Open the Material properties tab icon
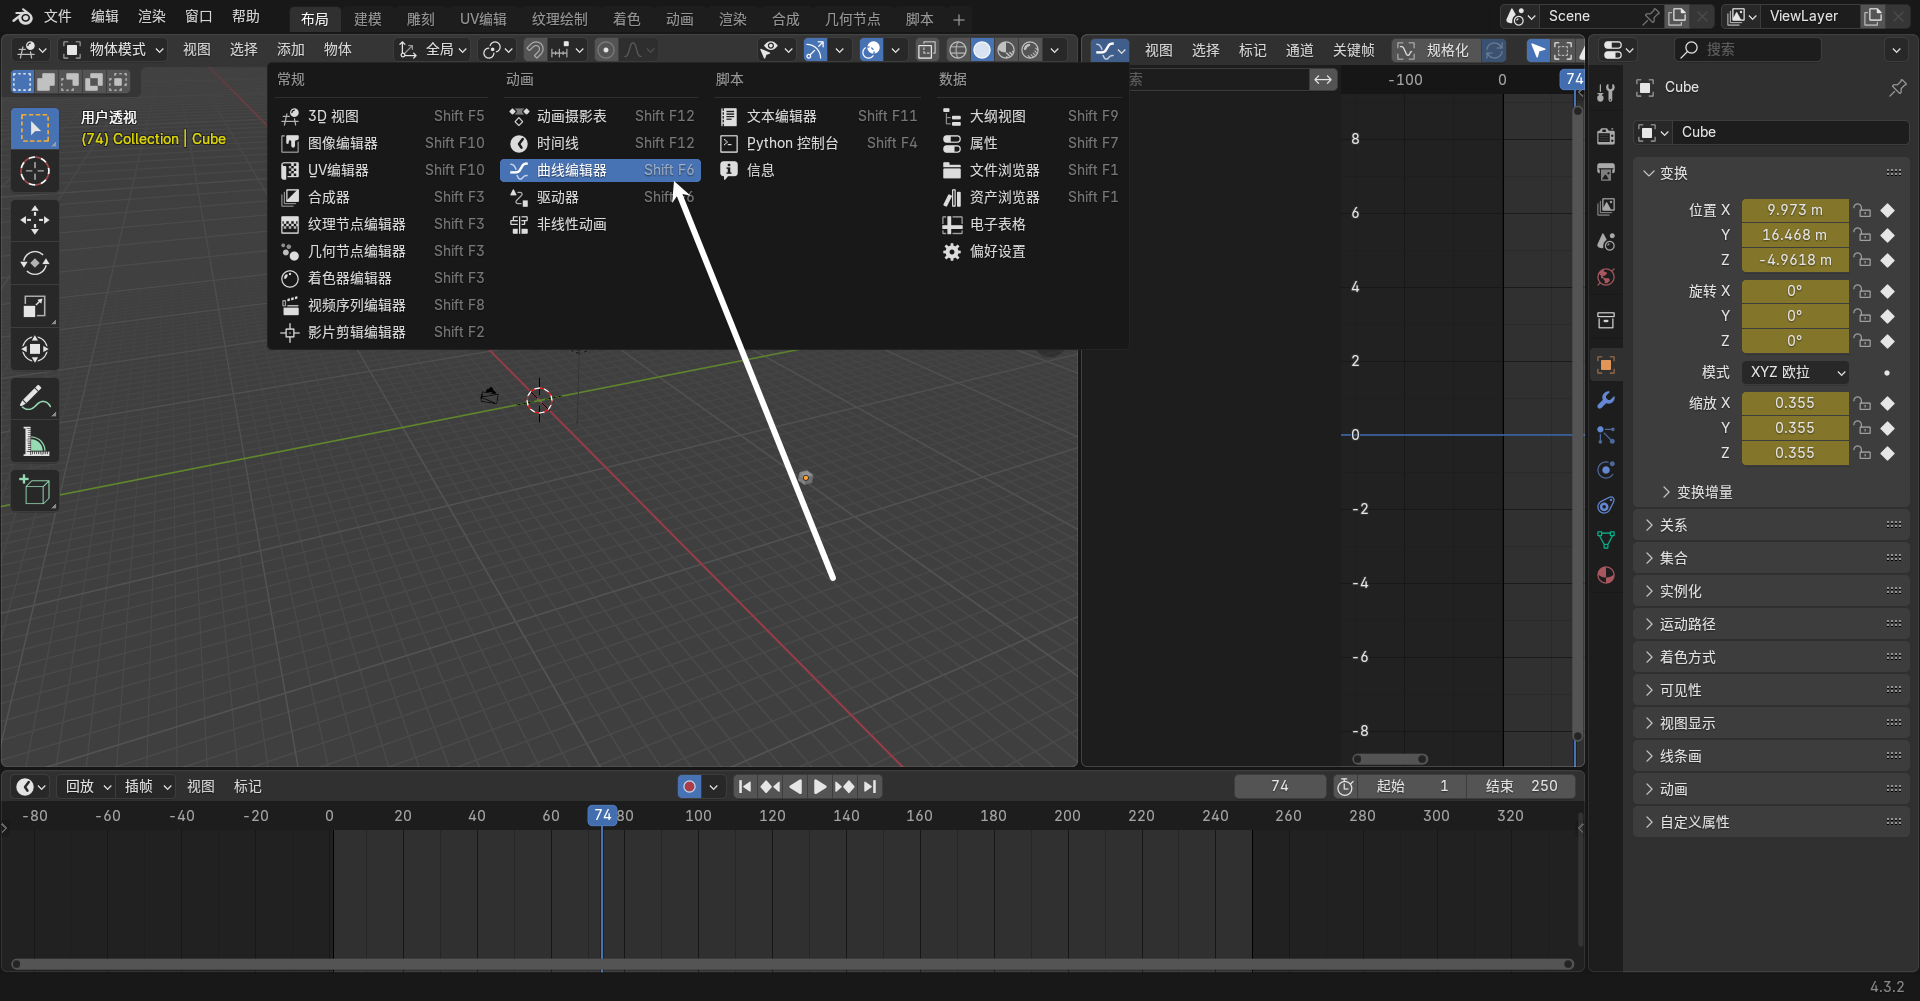Screen dimensions: 1920x1001 [x=1606, y=575]
